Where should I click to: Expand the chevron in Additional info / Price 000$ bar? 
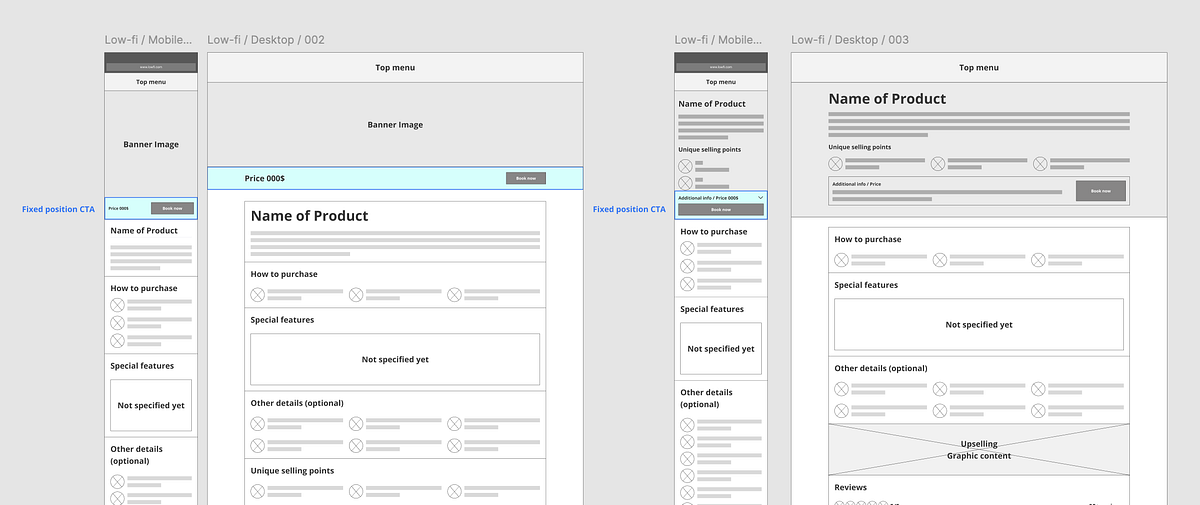761,198
